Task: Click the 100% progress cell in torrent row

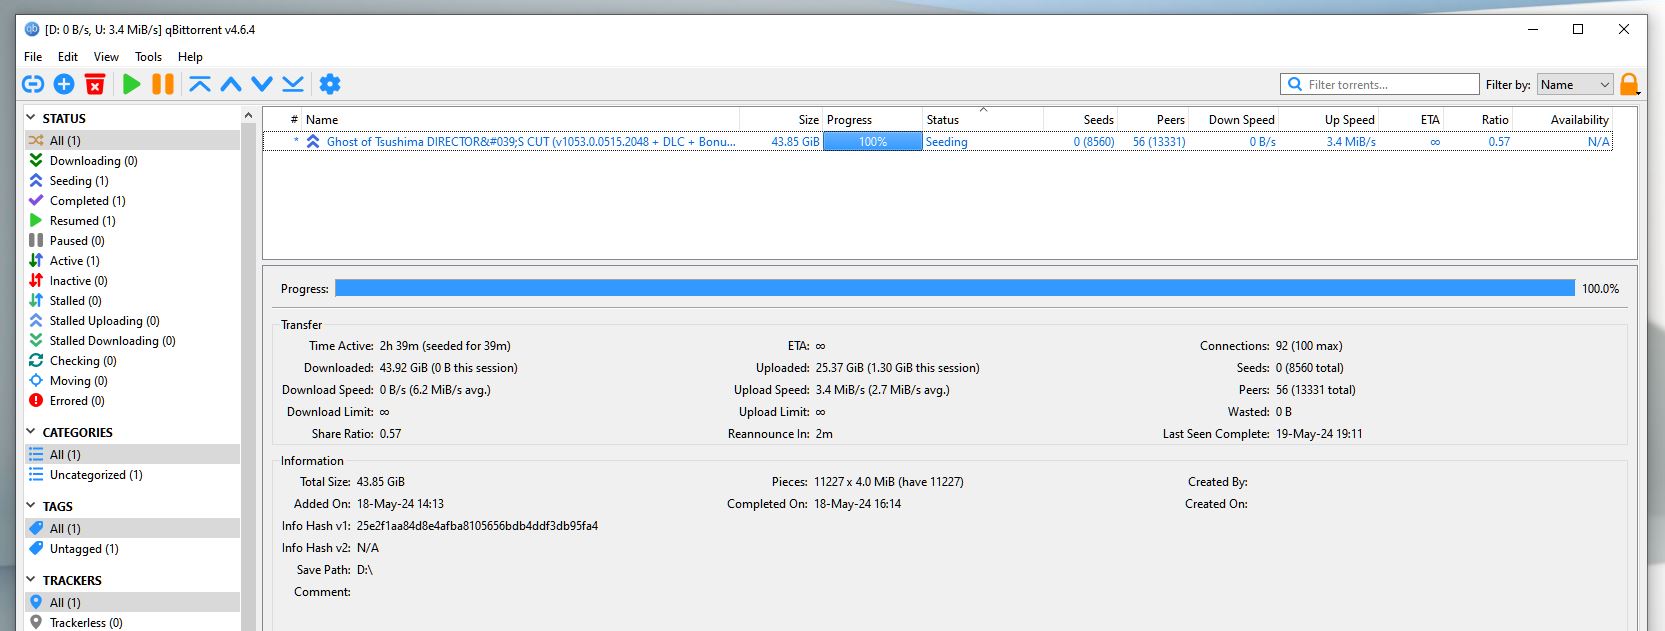Action: [873, 142]
